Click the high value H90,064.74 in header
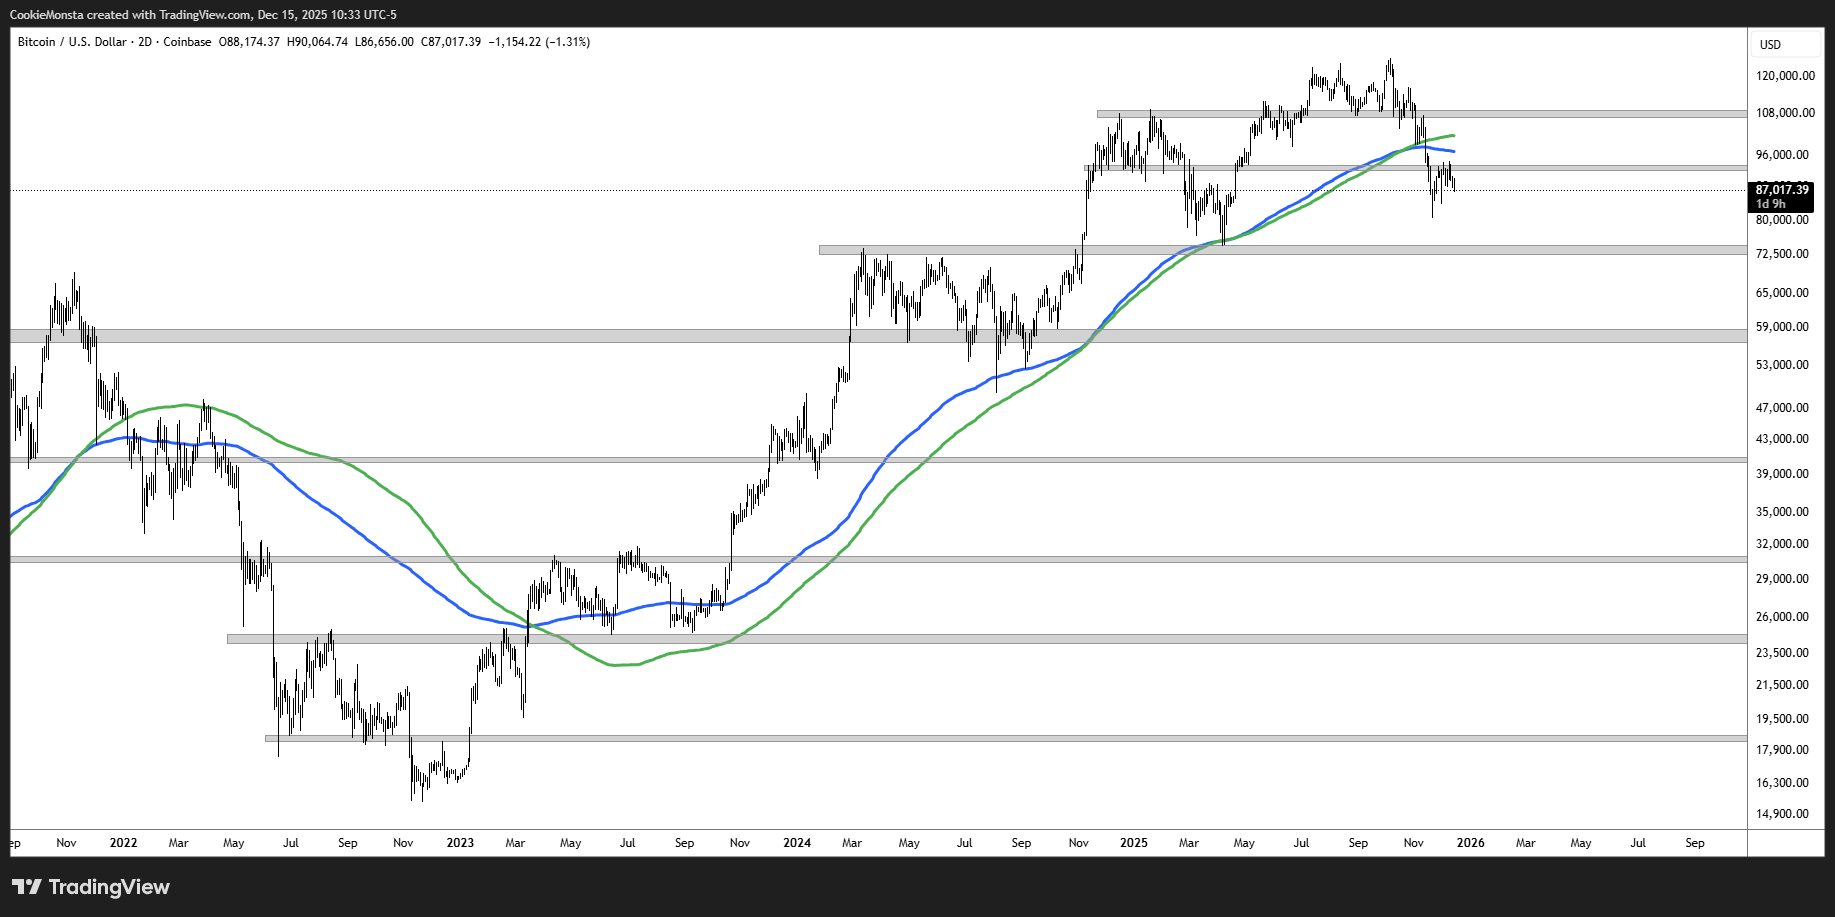 317,42
